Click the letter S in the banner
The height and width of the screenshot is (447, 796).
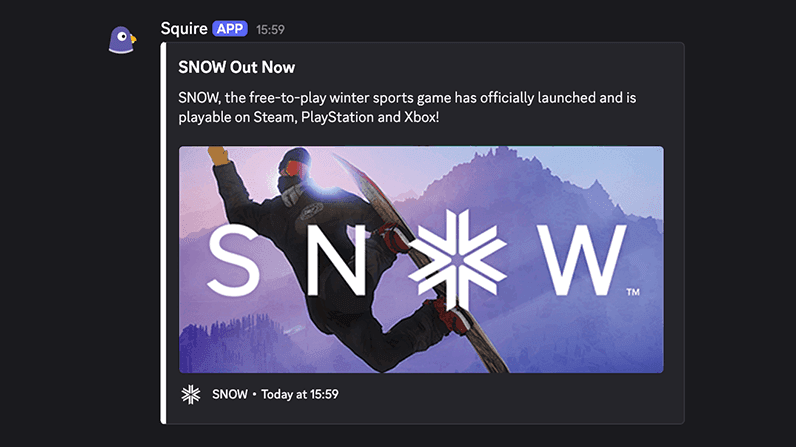pos(234,260)
